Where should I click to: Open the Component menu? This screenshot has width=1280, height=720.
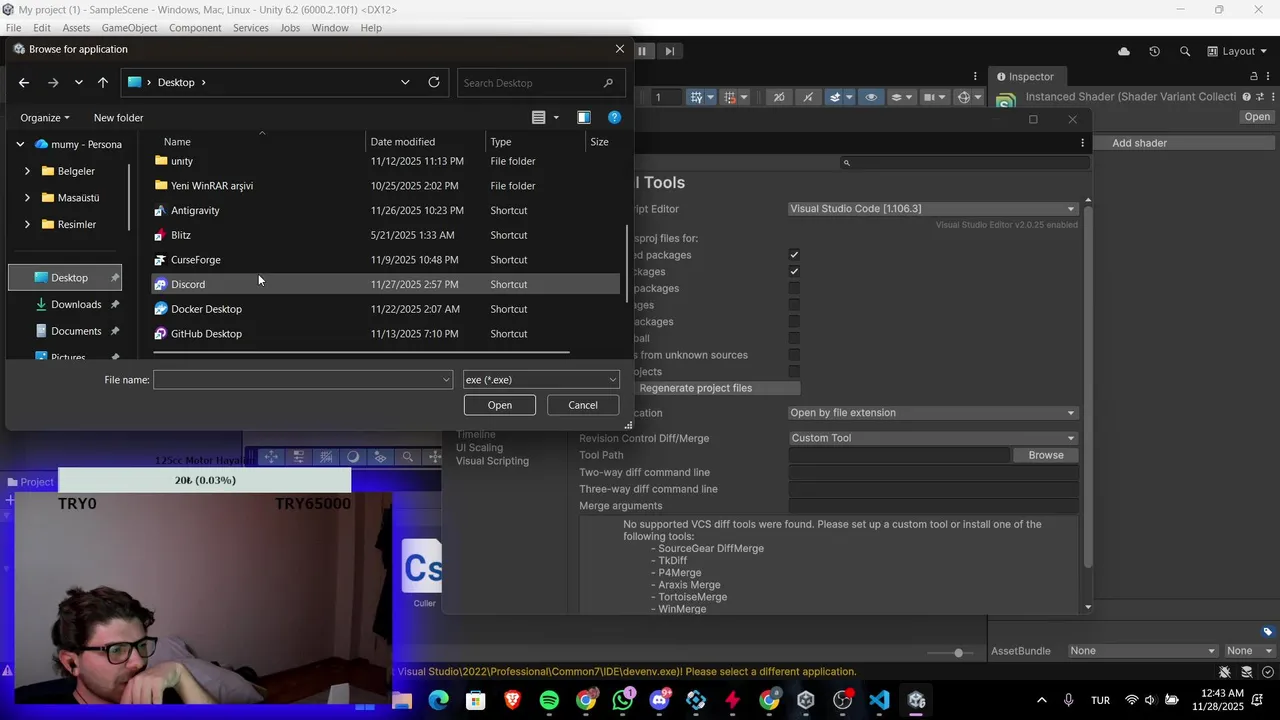click(x=195, y=28)
